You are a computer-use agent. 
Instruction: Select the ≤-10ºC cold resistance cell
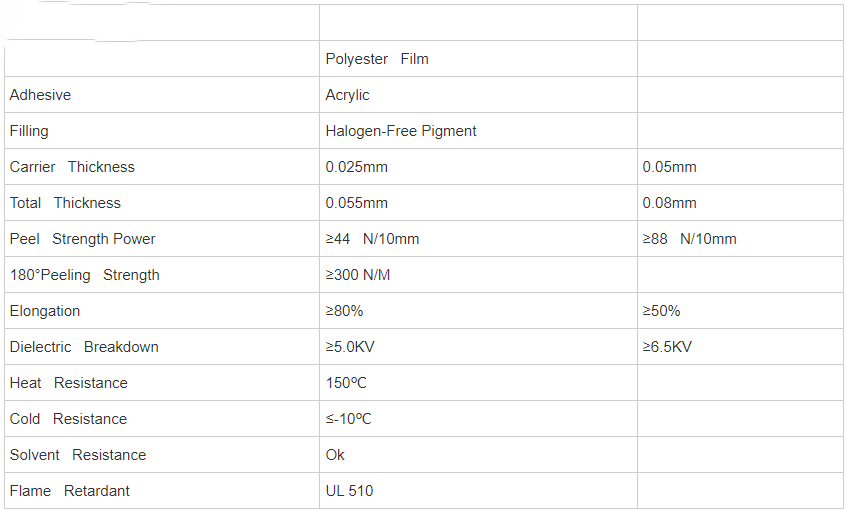pos(348,419)
